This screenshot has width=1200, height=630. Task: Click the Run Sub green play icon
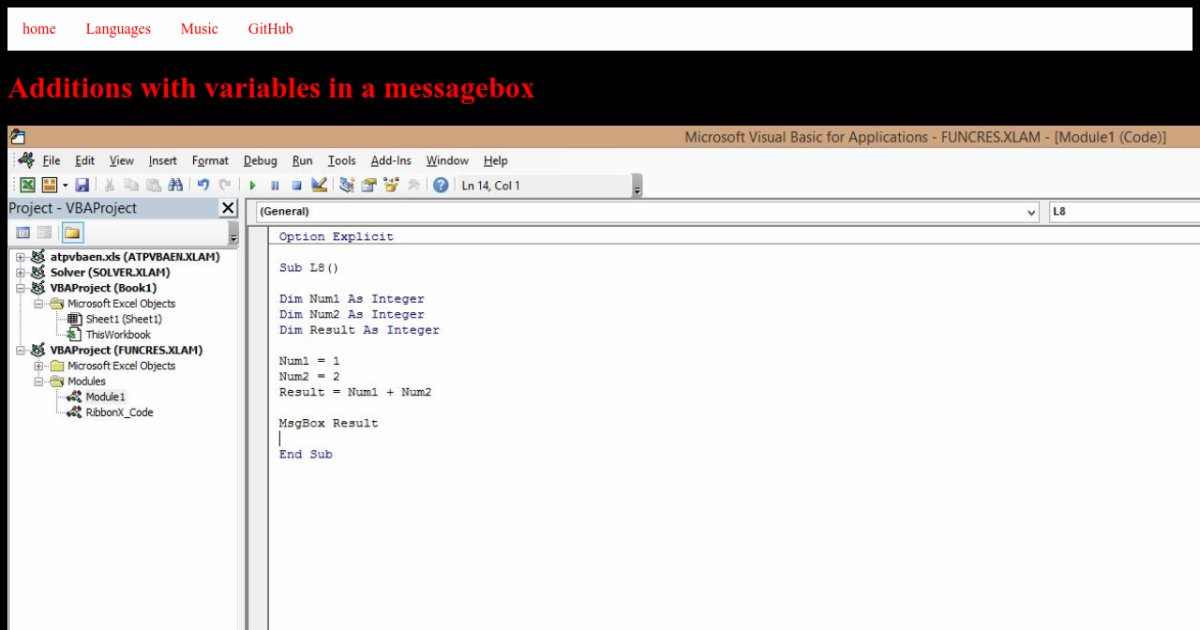[253, 185]
